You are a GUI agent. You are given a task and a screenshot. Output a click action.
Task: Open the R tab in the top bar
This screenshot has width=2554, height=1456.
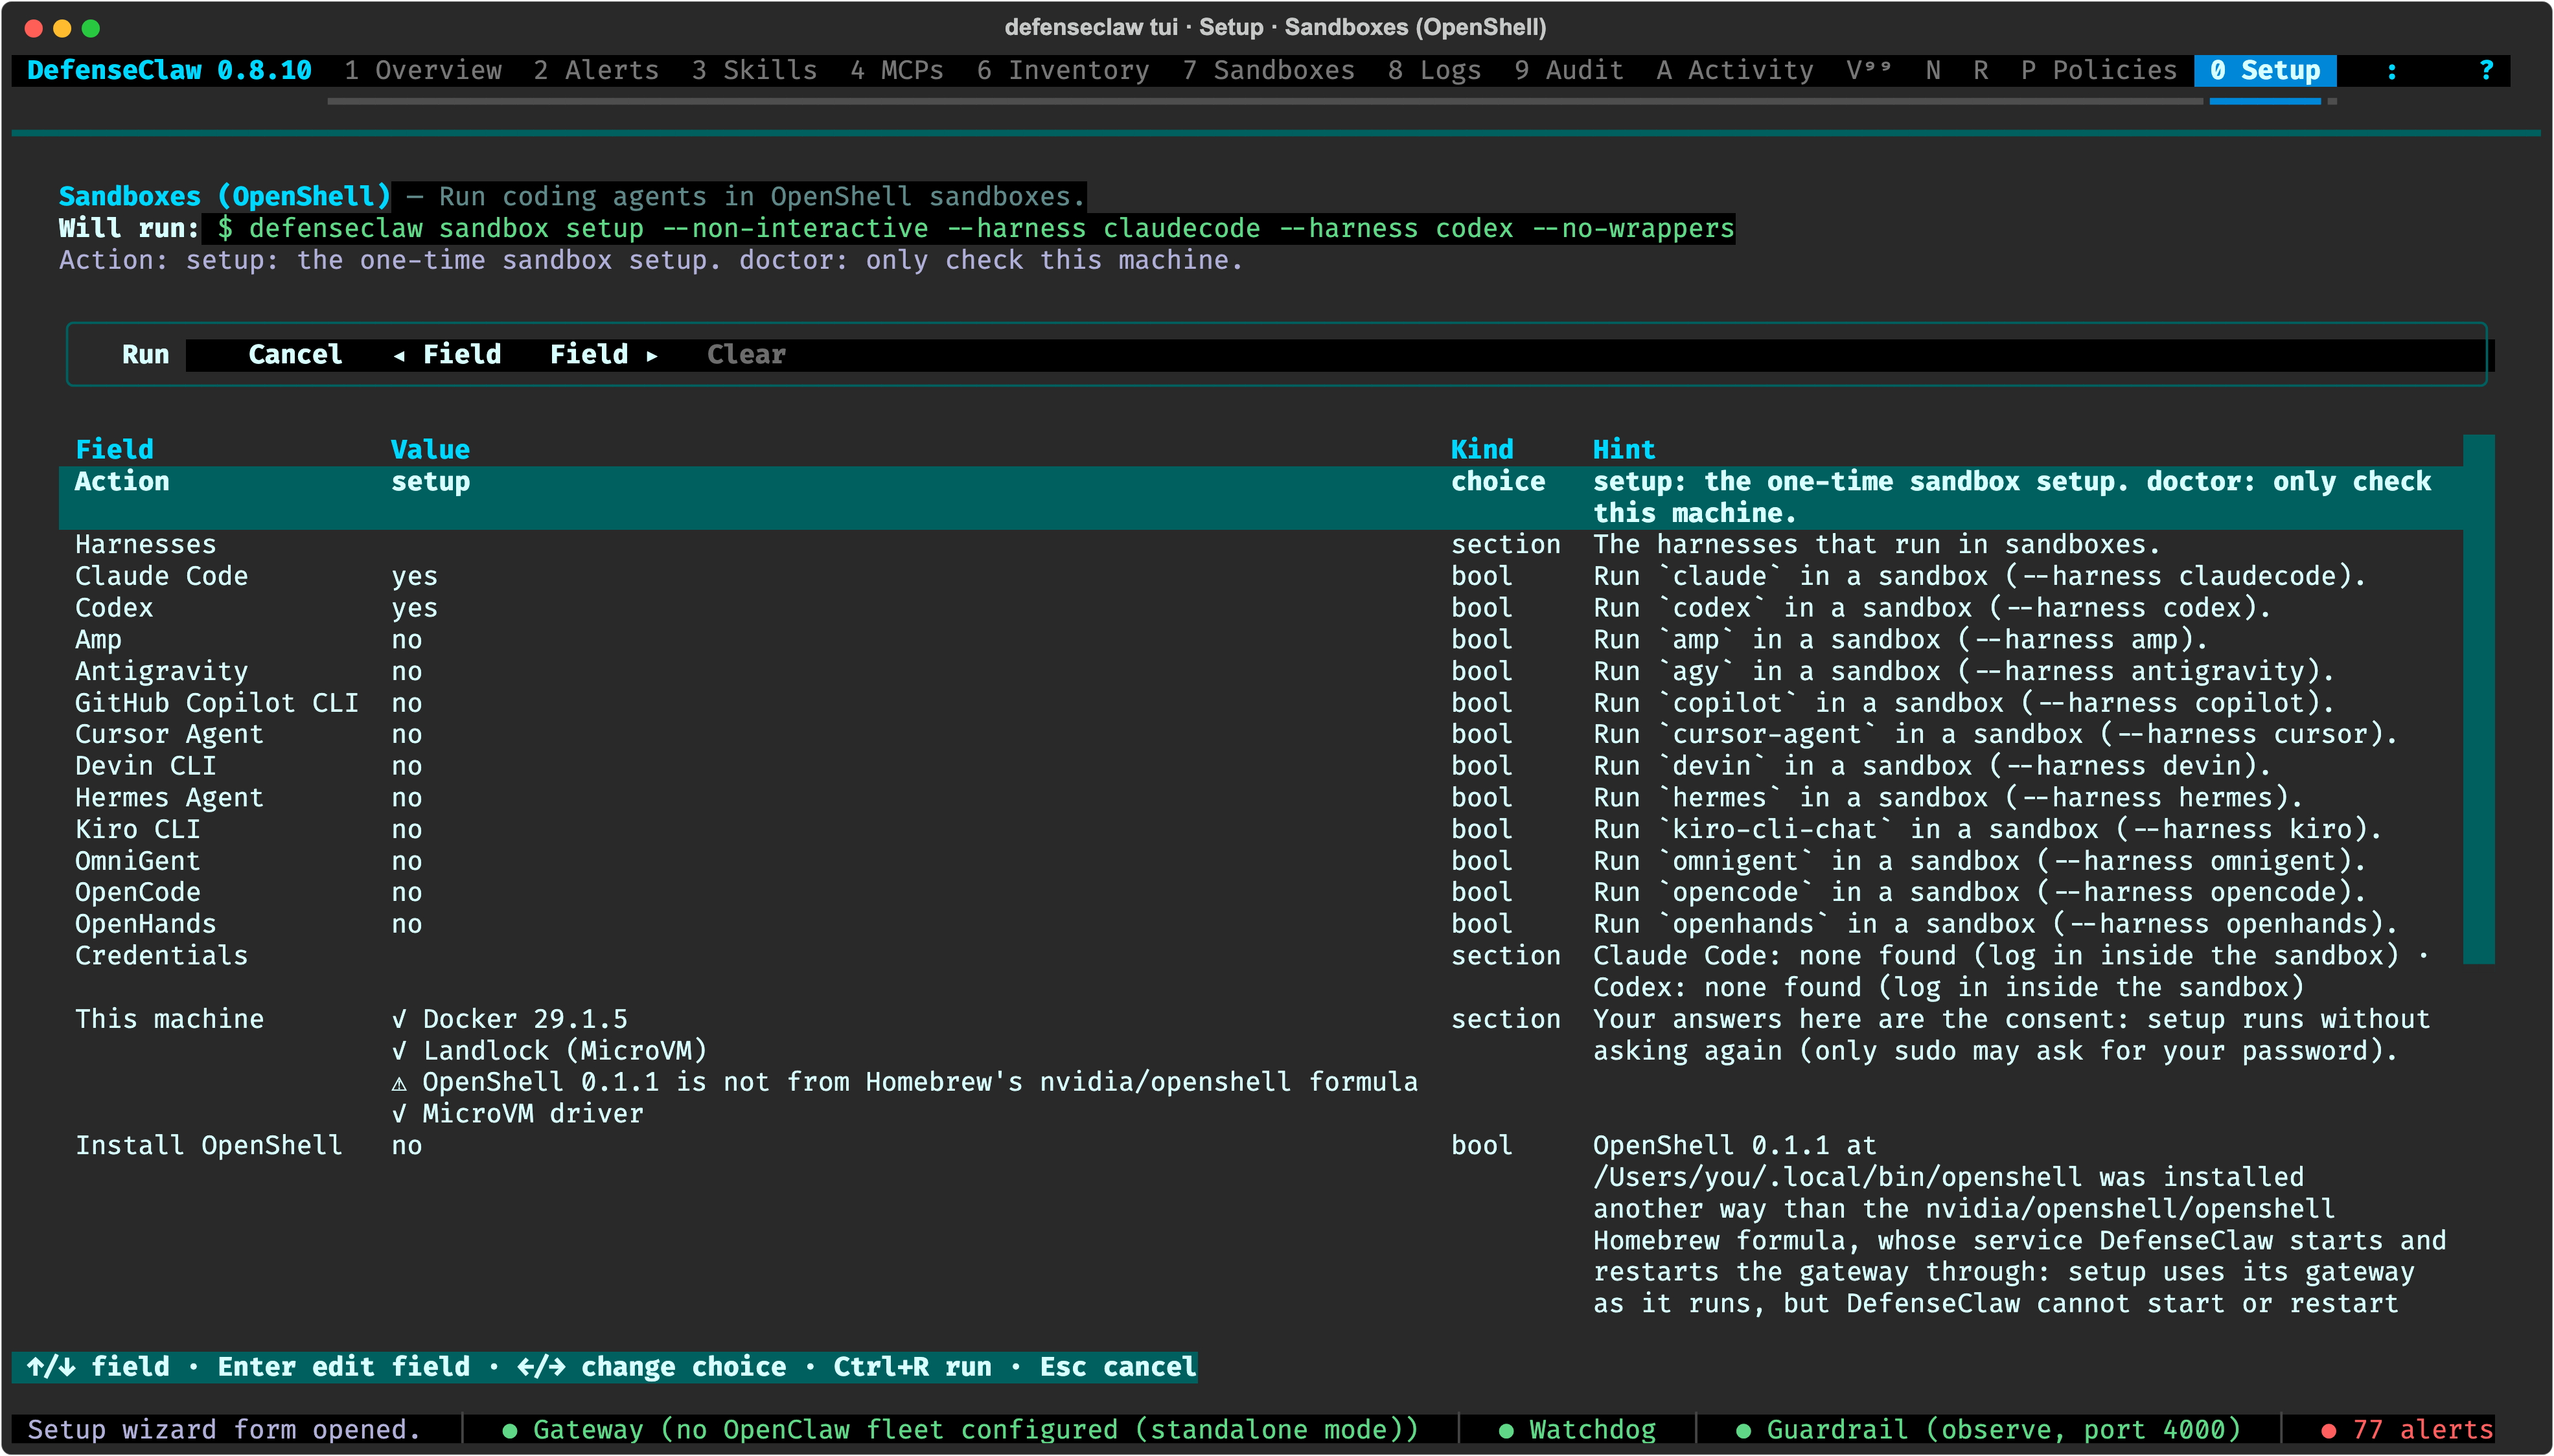click(x=1980, y=70)
